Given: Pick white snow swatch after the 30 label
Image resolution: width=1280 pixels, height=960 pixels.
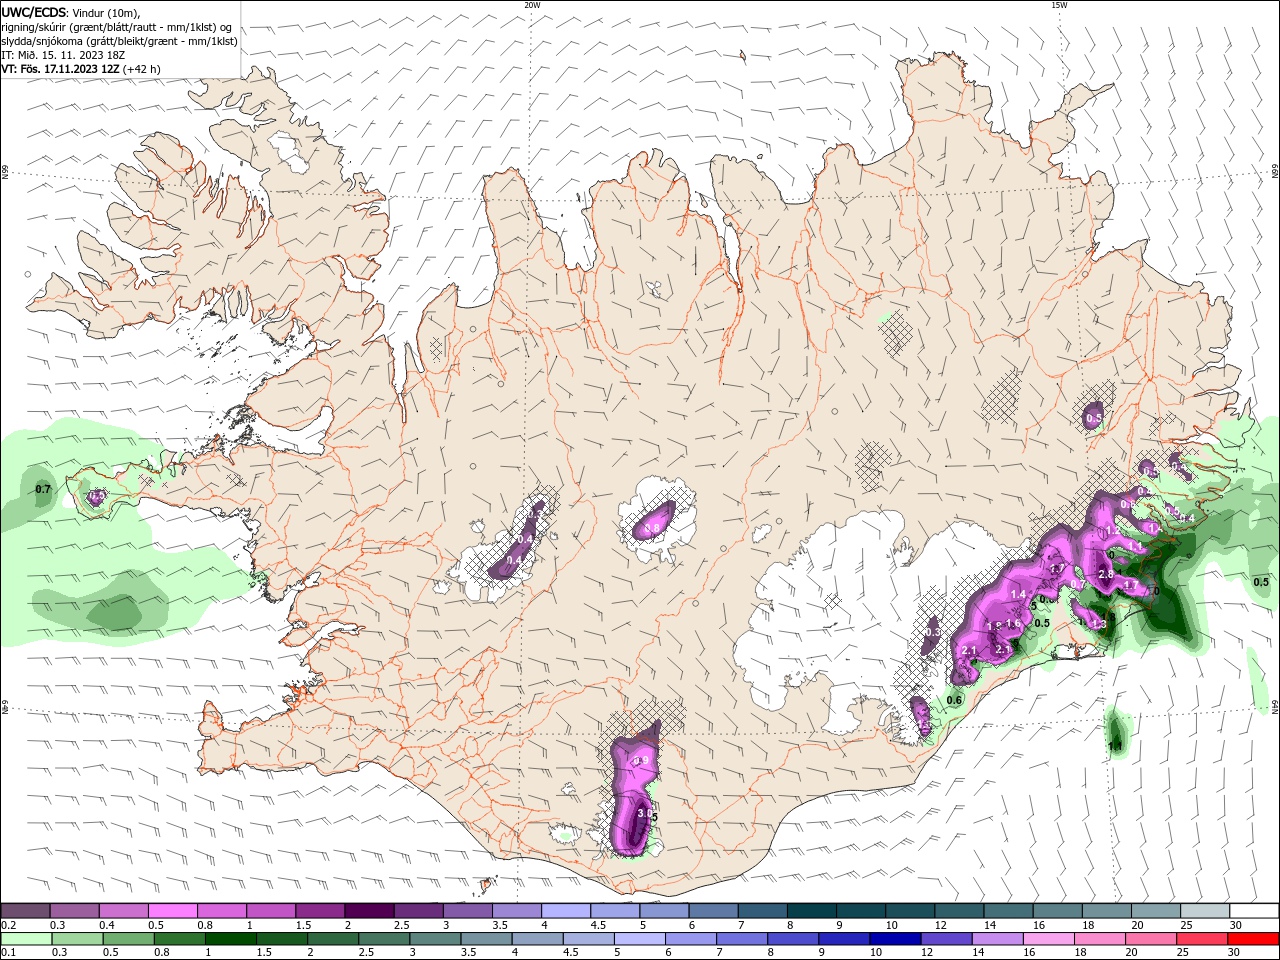Looking at the screenshot, I should click(1252, 911).
